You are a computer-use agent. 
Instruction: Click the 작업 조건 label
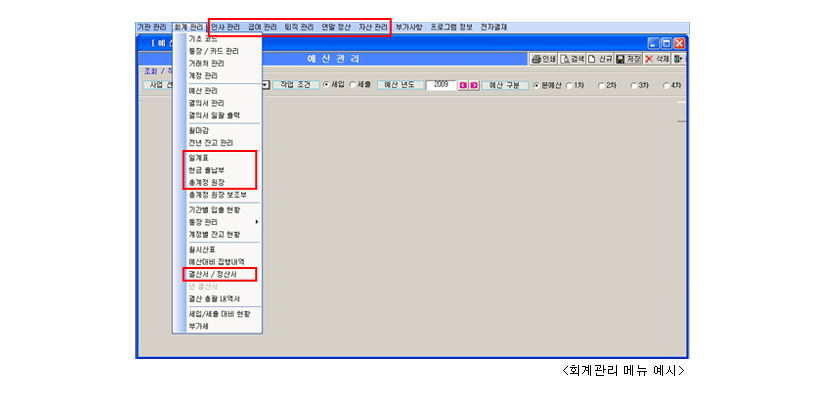(296, 85)
